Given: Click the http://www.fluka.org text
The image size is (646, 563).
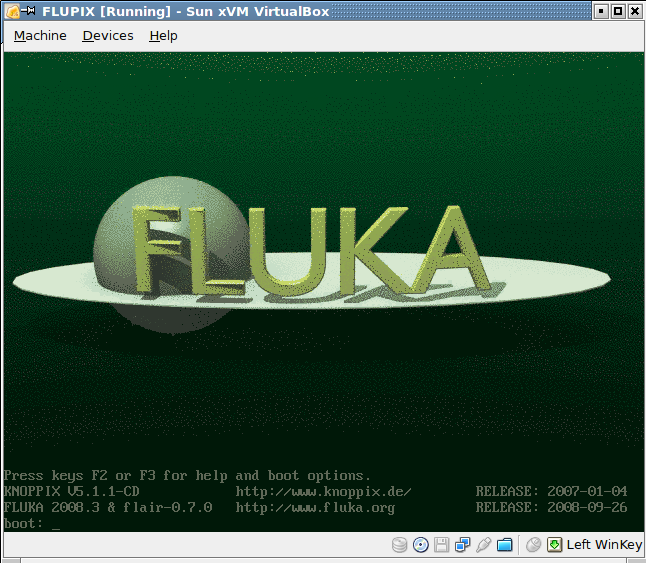Looking at the screenshot, I should [x=315, y=507].
